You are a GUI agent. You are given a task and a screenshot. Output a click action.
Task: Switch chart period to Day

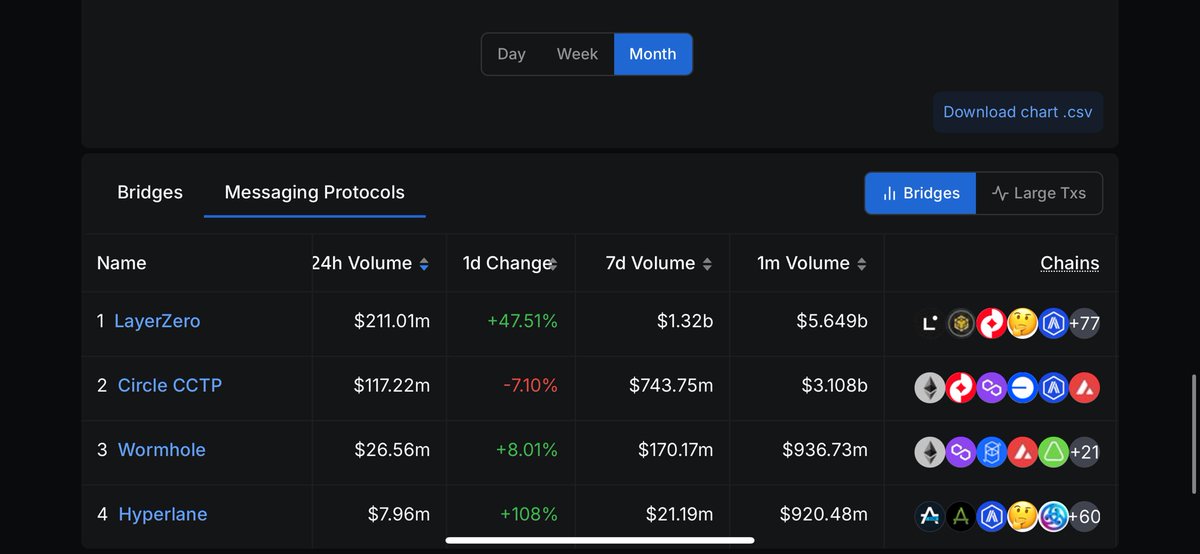pos(511,54)
